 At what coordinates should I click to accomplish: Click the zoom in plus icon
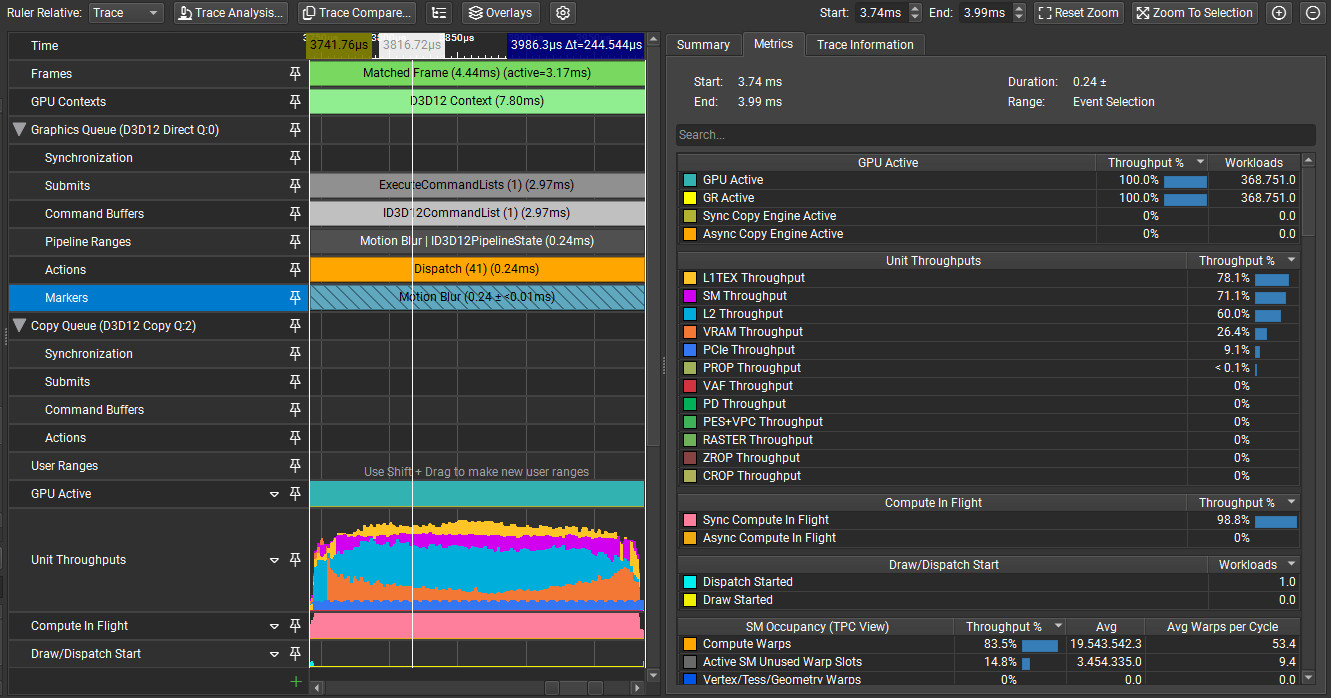click(x=1279, y=13)
